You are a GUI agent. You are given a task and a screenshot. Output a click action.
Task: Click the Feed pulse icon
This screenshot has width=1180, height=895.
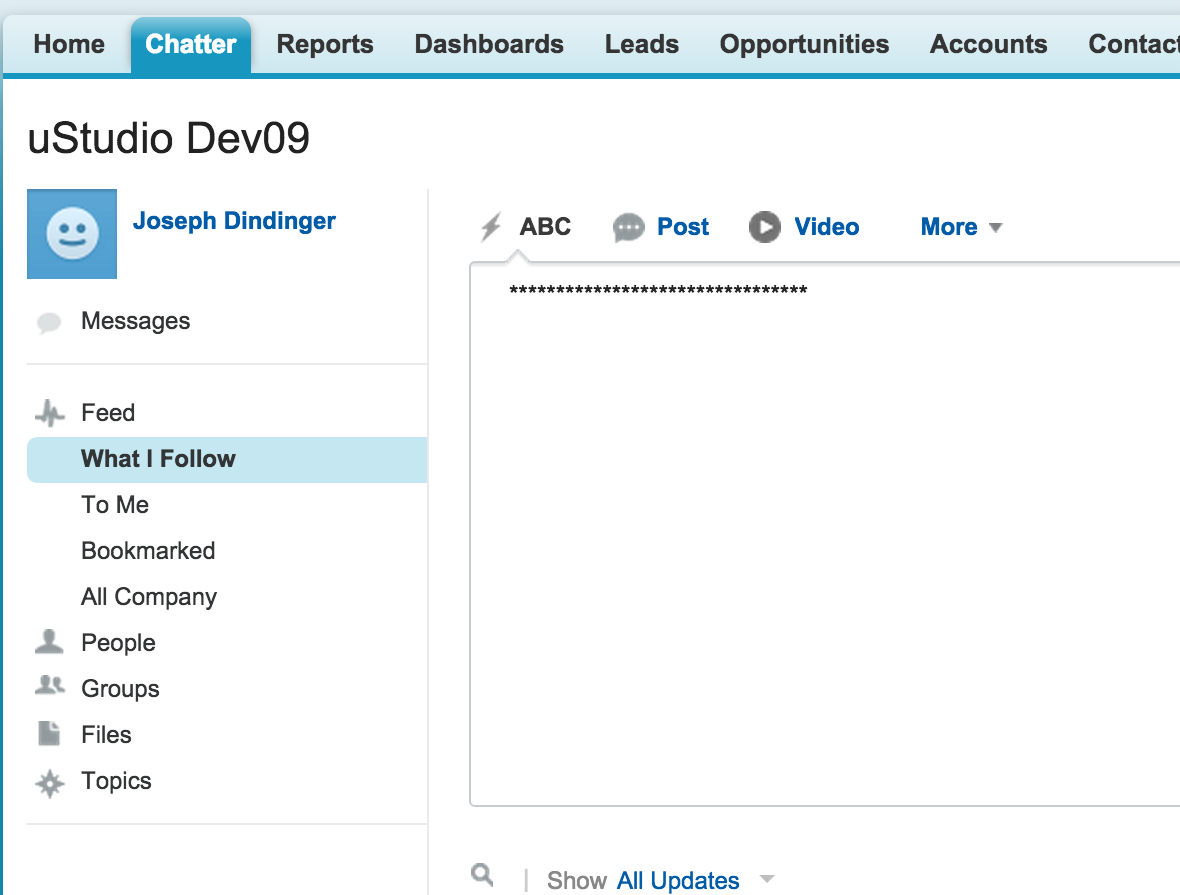(50, 412)
